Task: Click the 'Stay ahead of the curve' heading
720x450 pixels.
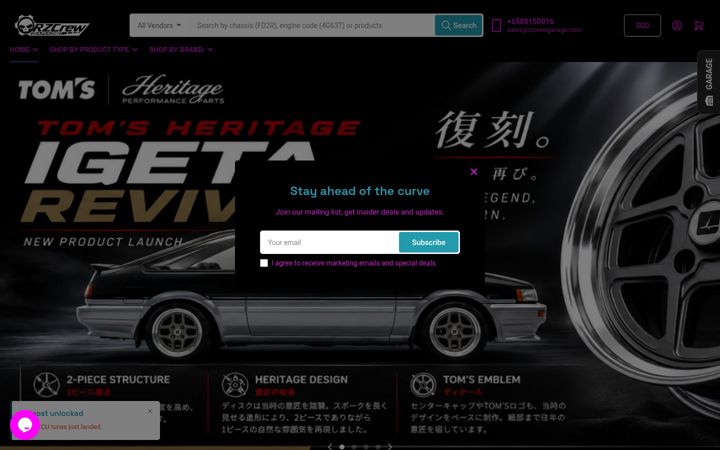Action: pyautogui.click(x=360, y=191)
